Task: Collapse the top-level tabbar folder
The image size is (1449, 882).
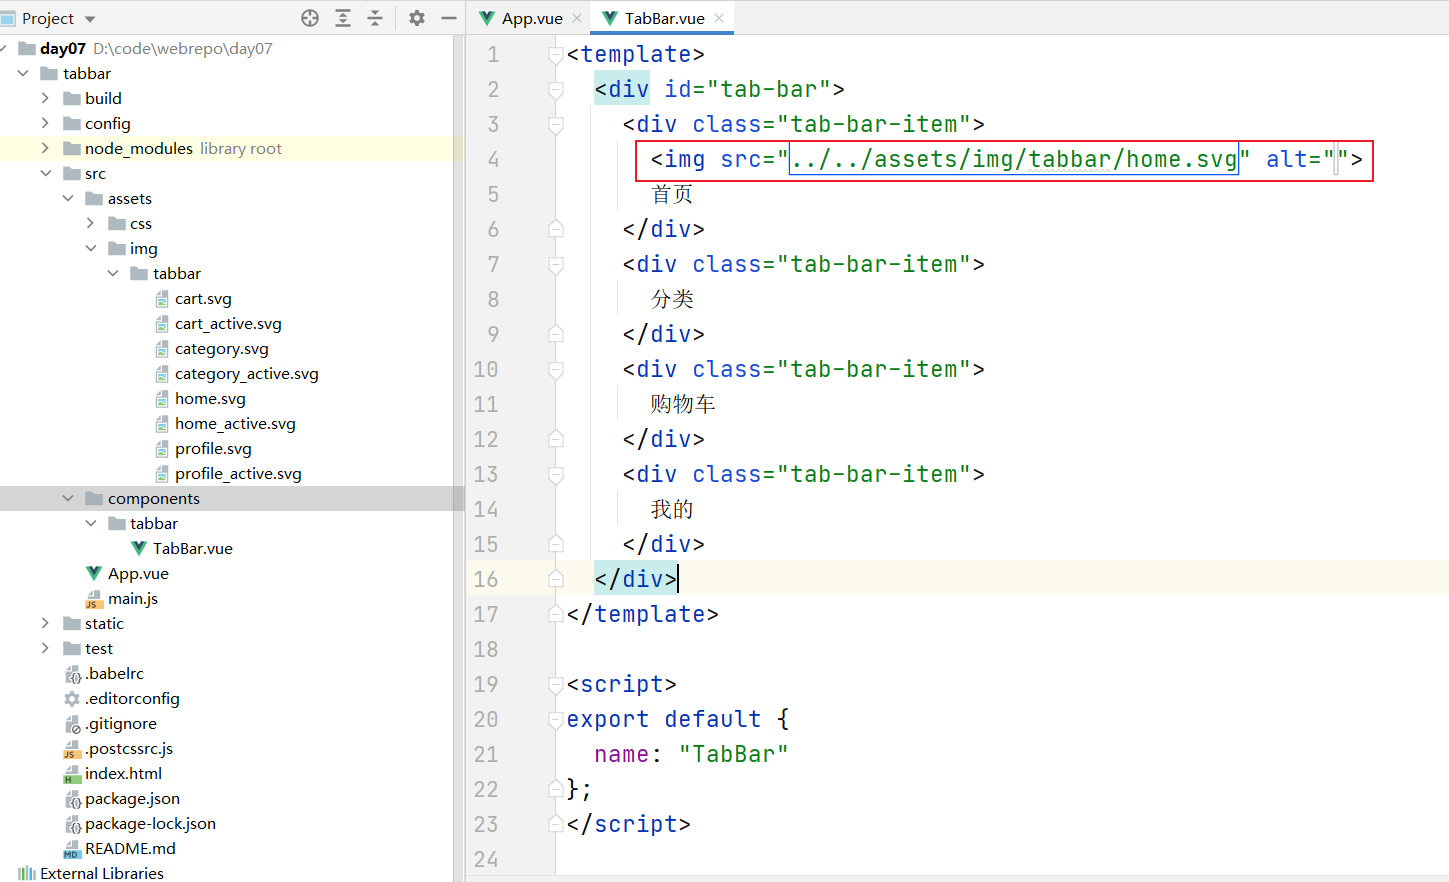Action: [x=23, y=73]
